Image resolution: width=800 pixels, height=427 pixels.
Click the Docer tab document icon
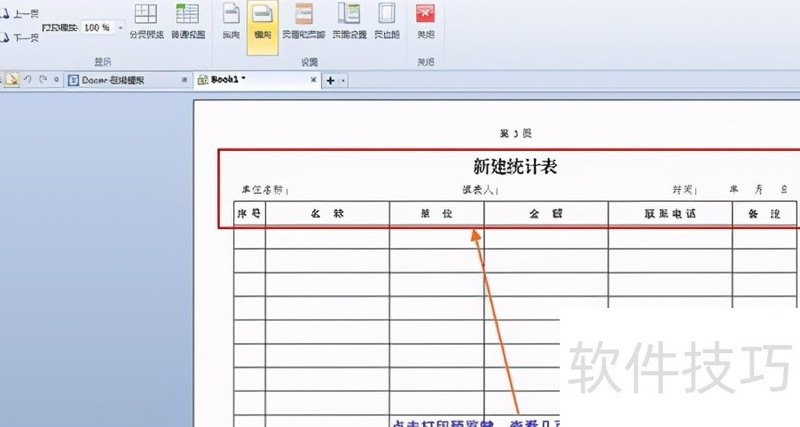click(73, 81)
